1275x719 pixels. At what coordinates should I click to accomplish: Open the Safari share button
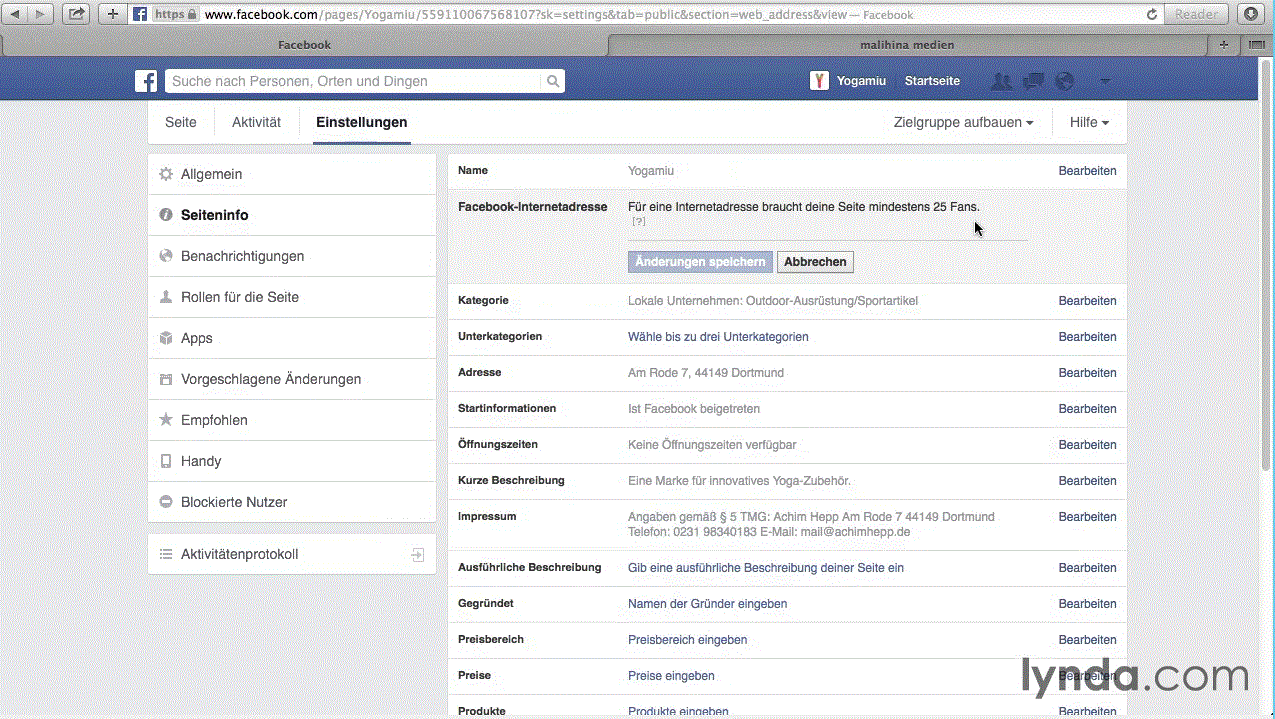(x=75, y=14)
